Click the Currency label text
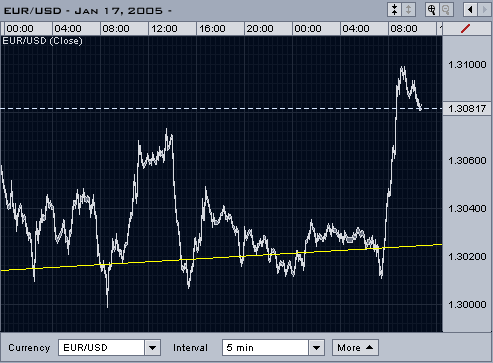This screenshot has height=363, width=493. (29, 348)
